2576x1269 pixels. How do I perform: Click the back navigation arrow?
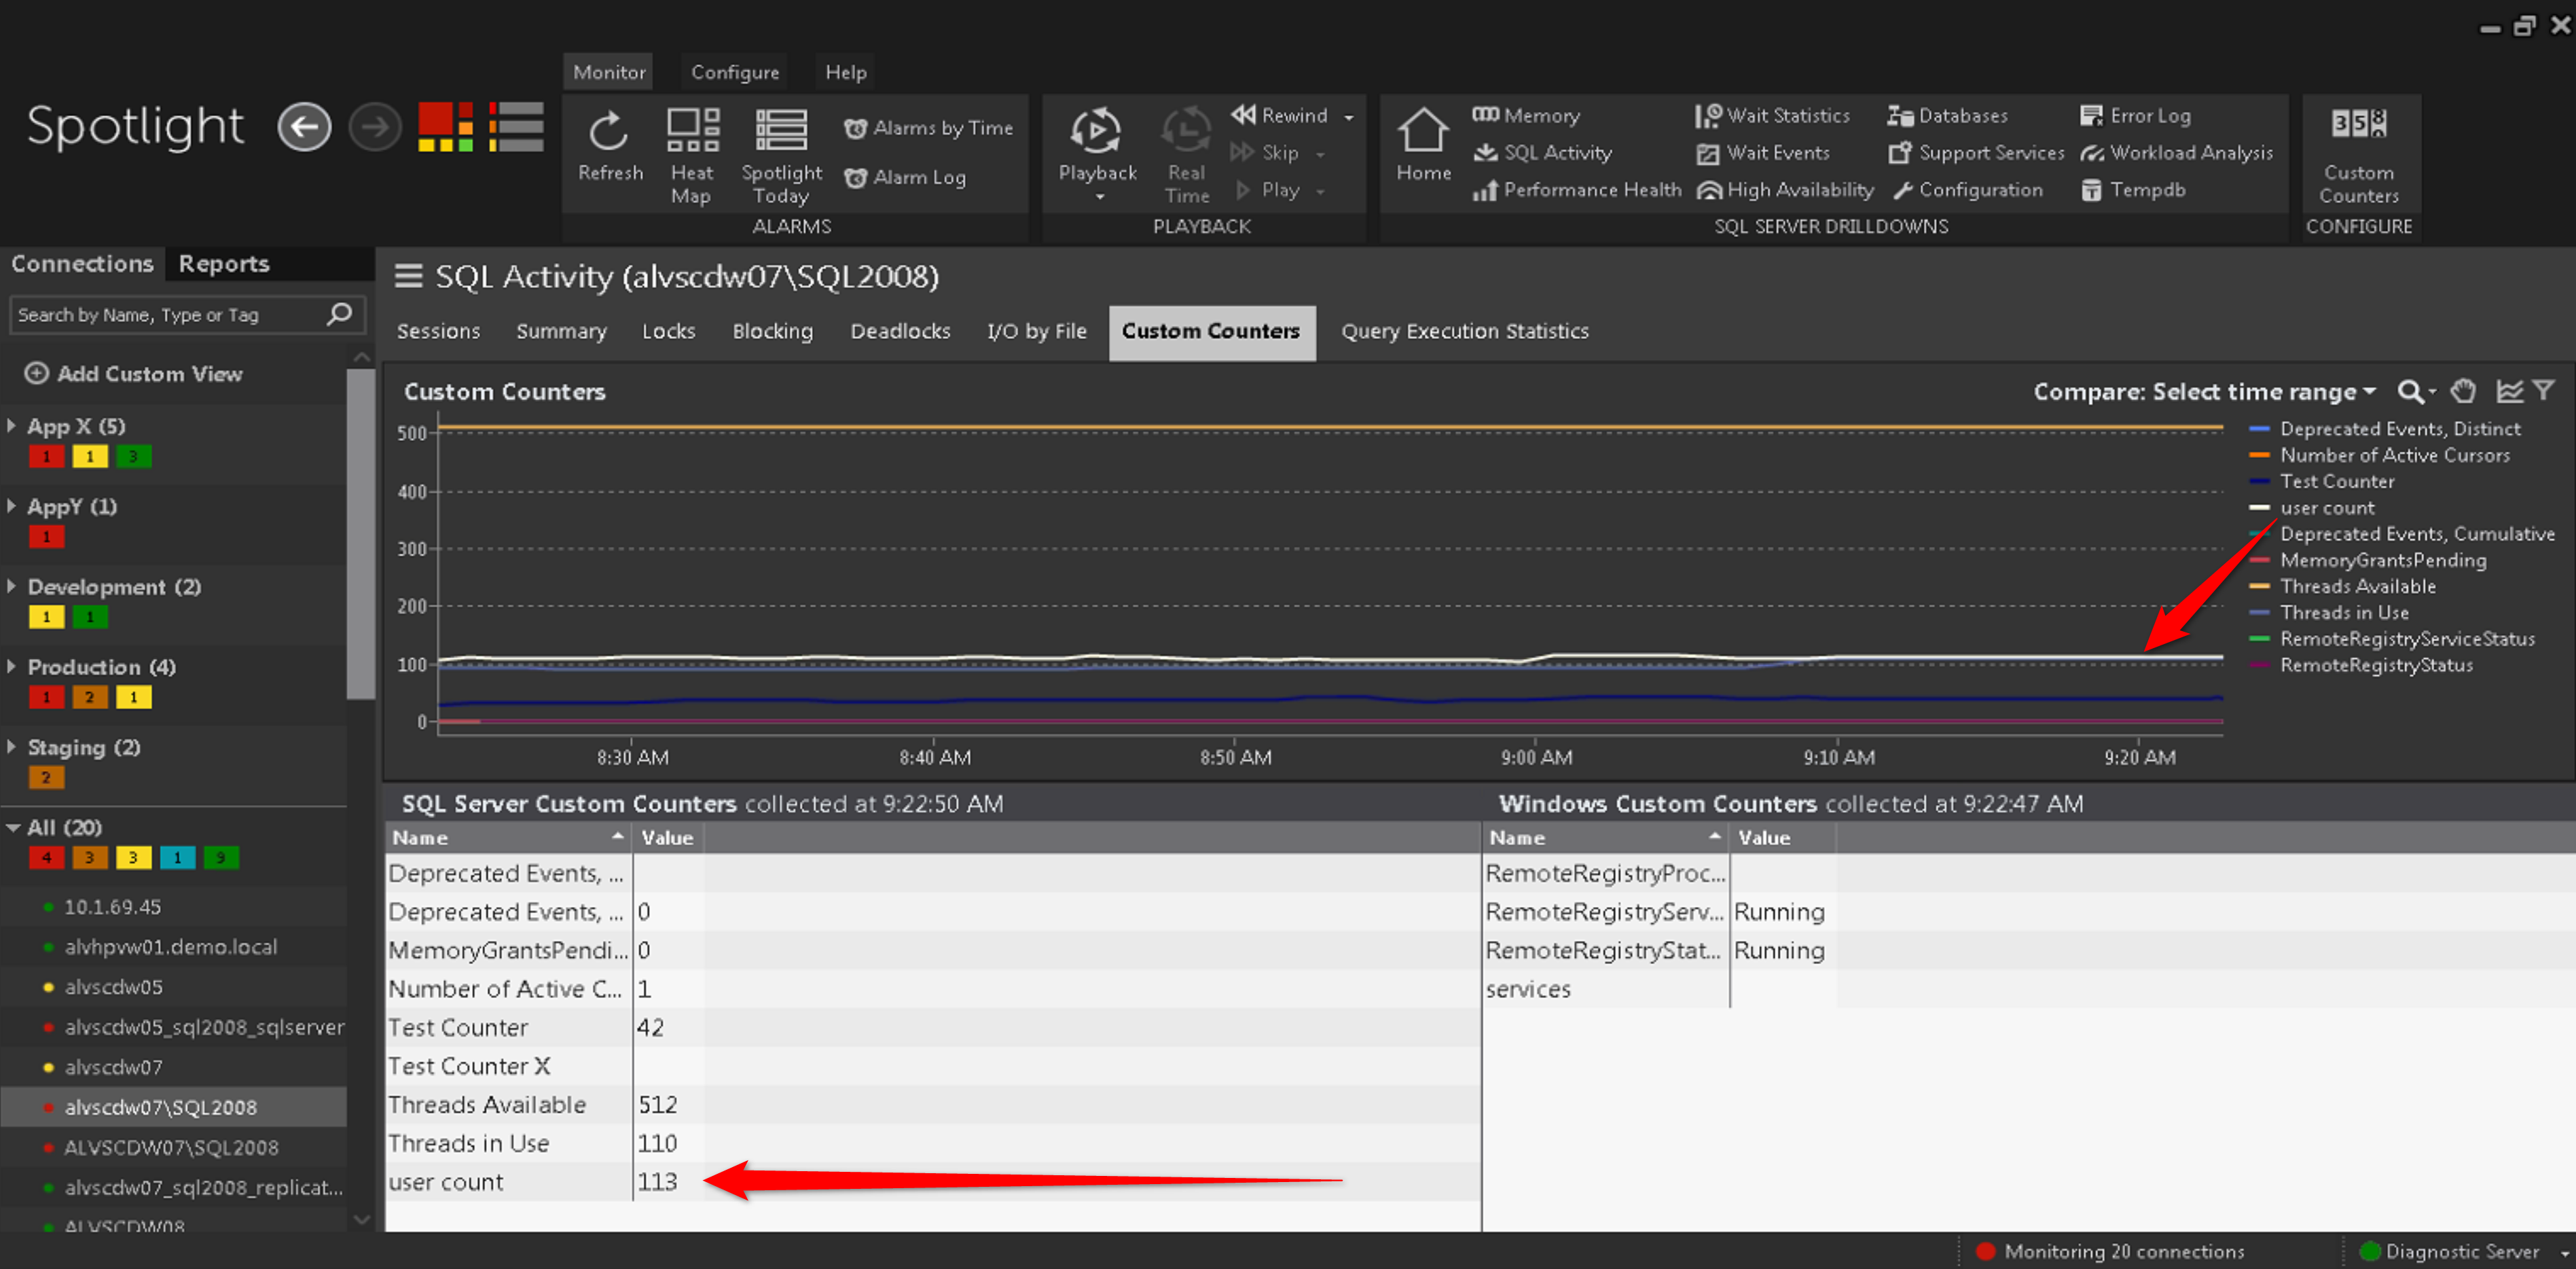point(304,127)
